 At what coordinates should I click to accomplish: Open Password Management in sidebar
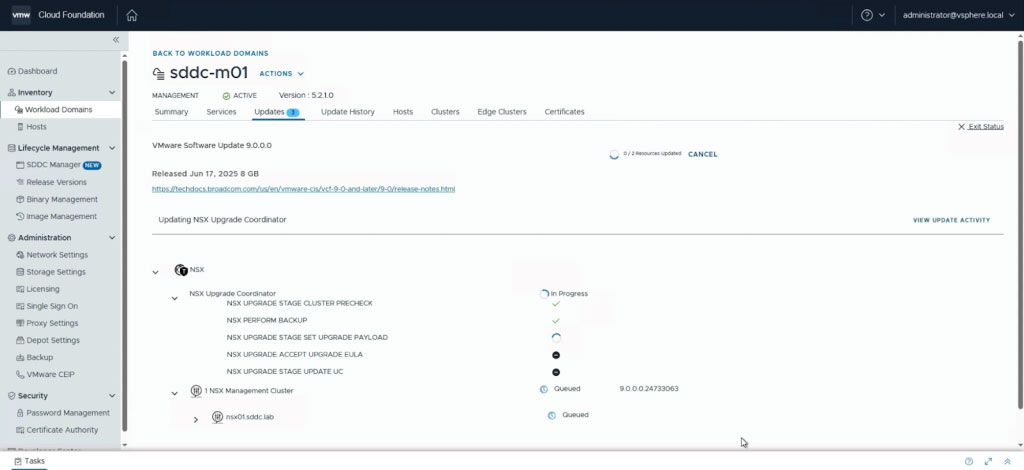[68, 413]
